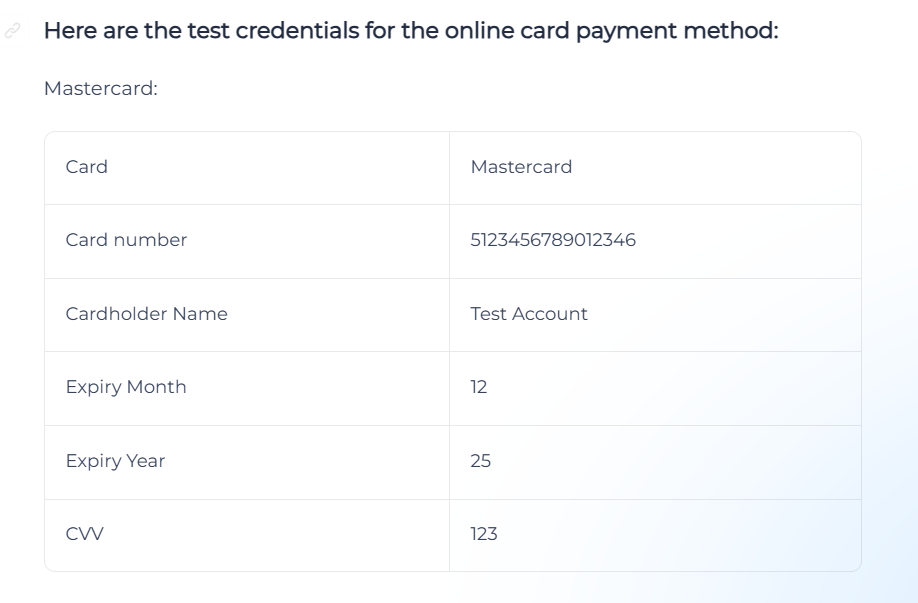Image resolution: width=918 pixels, height=603 pixels.
Task: Click the "Card number" label cell
Action: [126, 240]
